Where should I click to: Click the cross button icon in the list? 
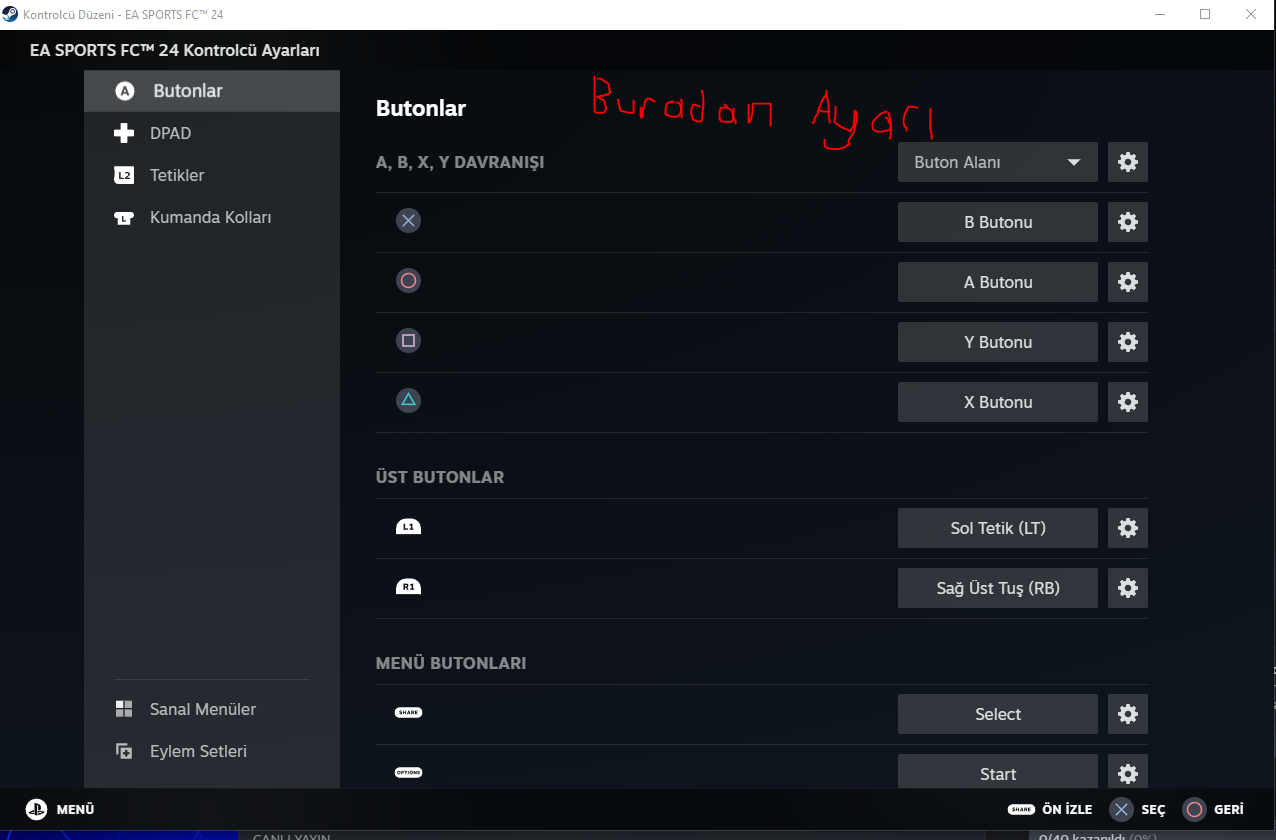(408, 221)
